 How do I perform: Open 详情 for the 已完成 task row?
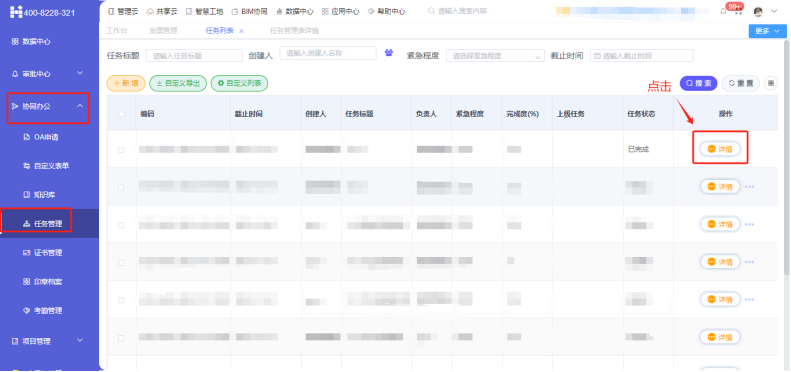pyautogui.click(x=720, y=149)
